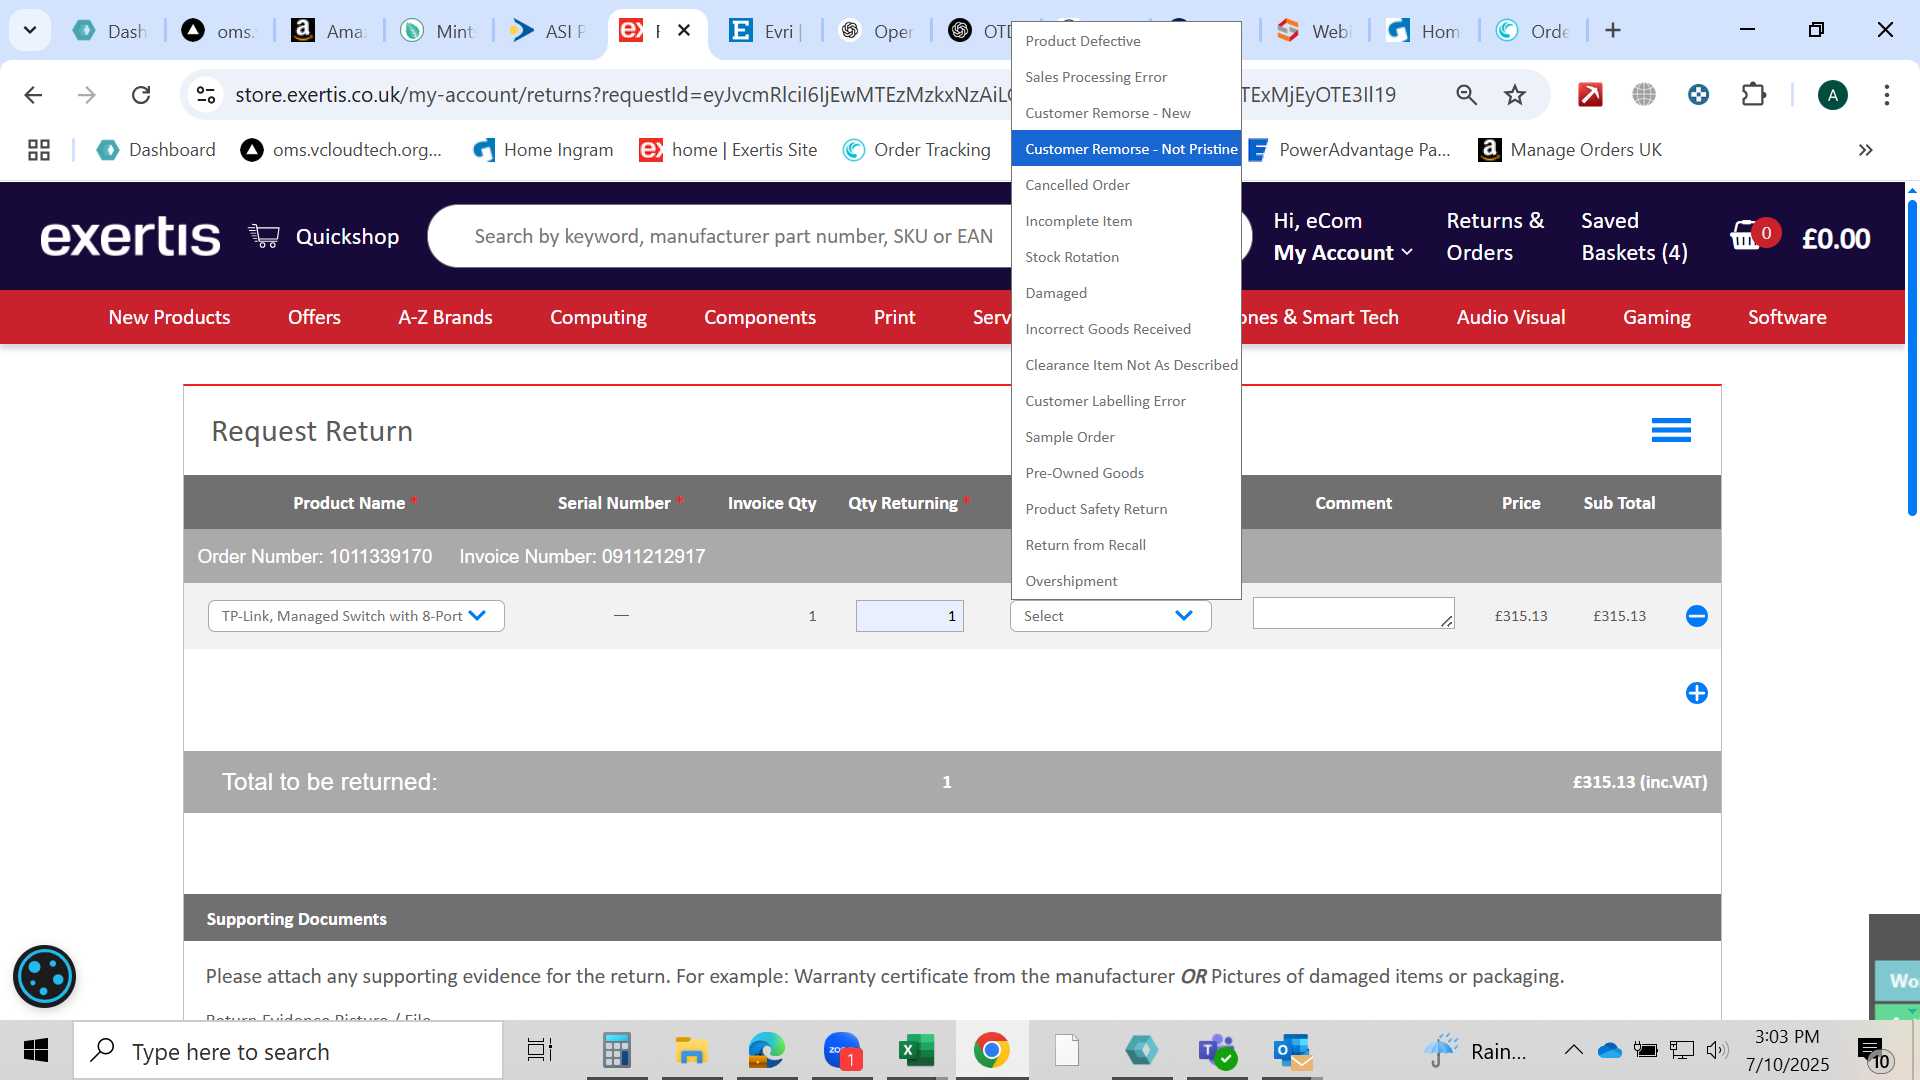The image size is (1920, 1080).
Task: Open Home Ingram bookmark
Action: click(543, 150)
